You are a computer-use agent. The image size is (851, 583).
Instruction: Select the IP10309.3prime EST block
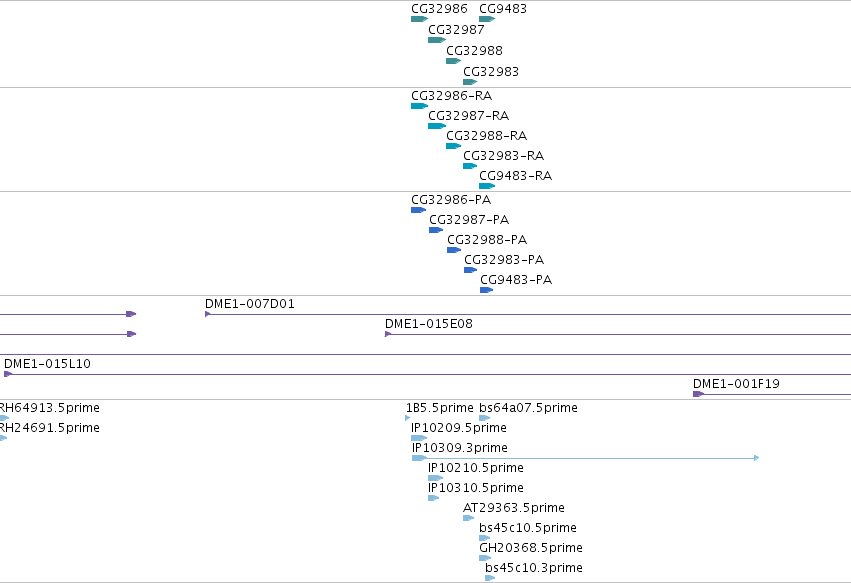coord(420,458)
